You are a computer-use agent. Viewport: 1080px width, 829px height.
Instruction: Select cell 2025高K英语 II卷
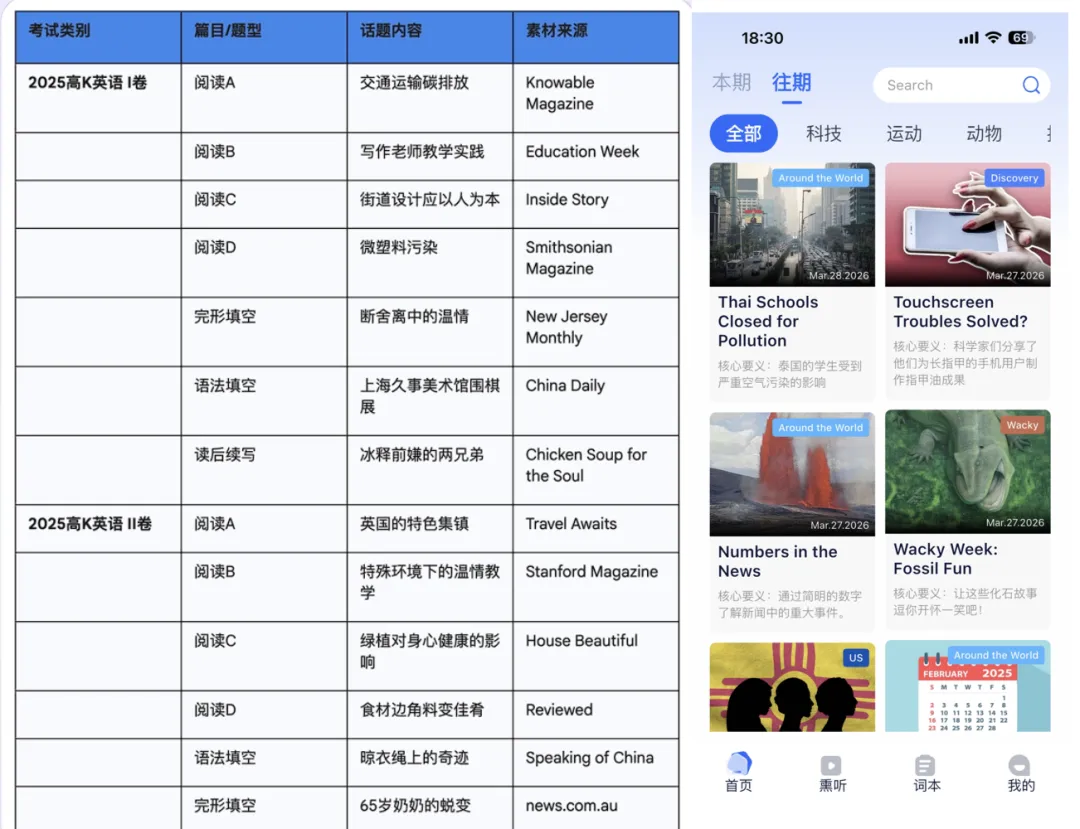(x=98, y=528)
